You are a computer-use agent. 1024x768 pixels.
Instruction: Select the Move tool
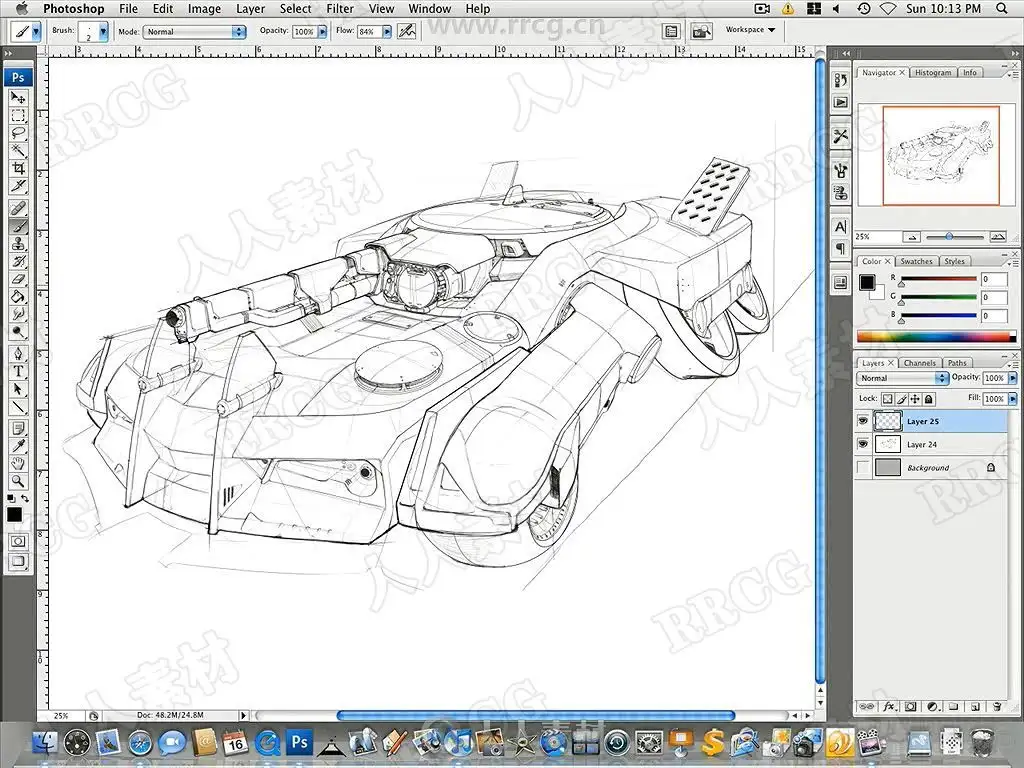(x=18, y=97)
